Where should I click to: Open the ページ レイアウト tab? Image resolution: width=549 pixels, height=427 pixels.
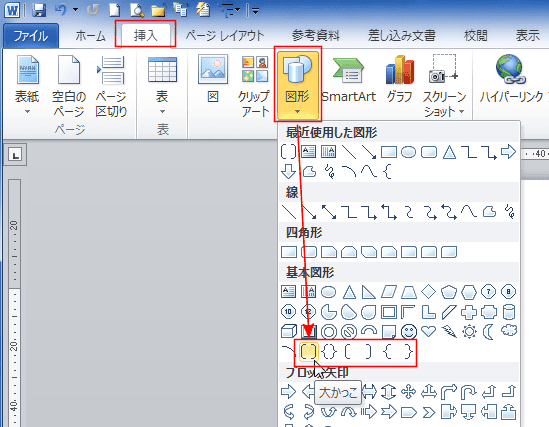coord(225,36)
